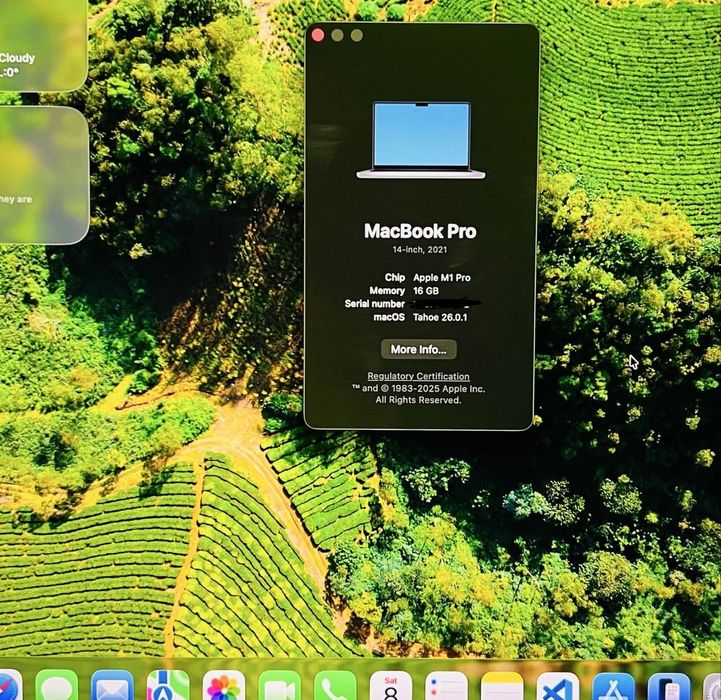Image resolution: width=721 pixels, height=700 pixels.
Task: Launch the Photos app from the dock
Action: tap(224, 685)
